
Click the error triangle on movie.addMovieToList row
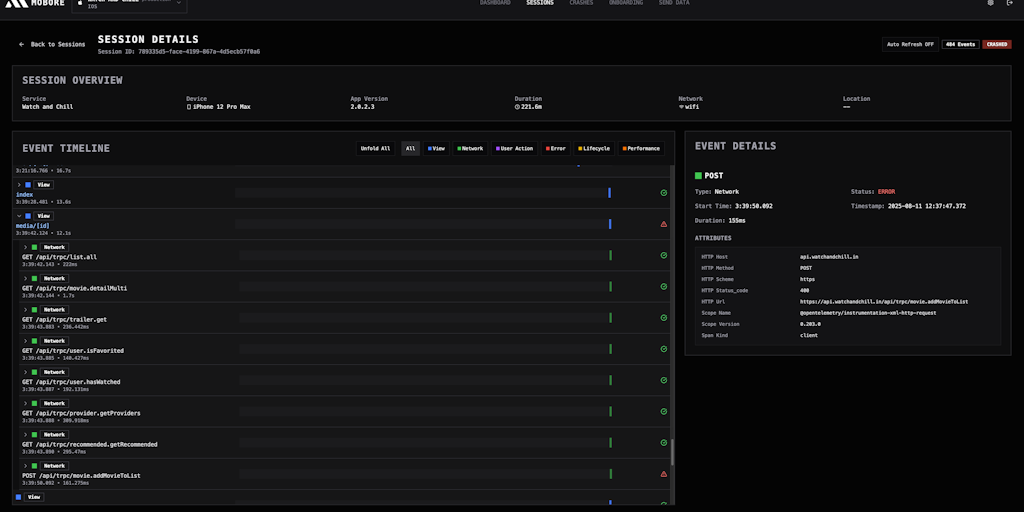pos(664,474)
